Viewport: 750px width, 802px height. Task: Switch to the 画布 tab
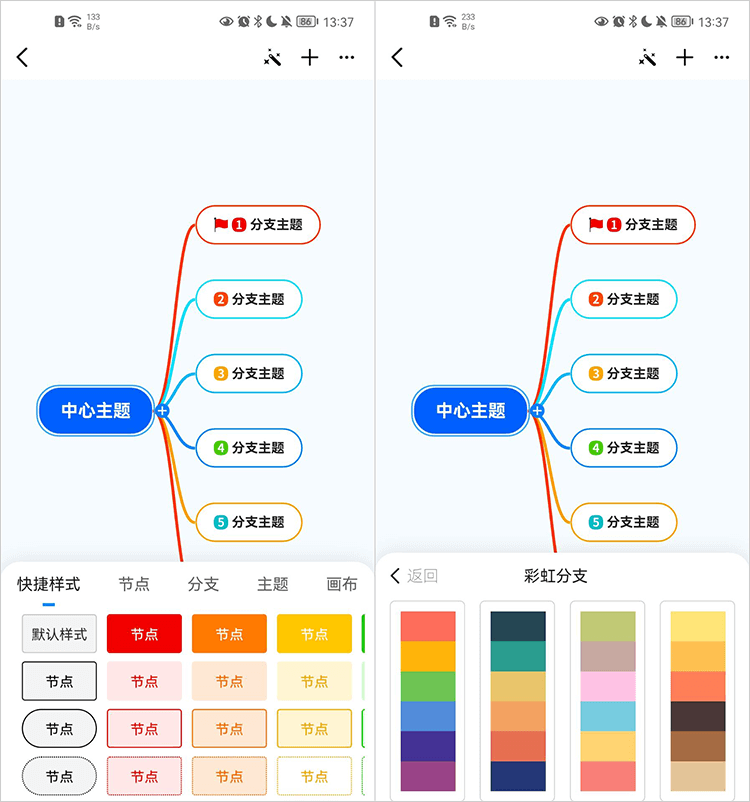tap(342, 584)
